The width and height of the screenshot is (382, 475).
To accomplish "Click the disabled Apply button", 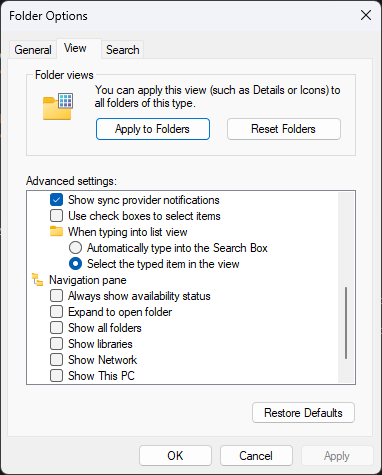I will click(337, 455).
